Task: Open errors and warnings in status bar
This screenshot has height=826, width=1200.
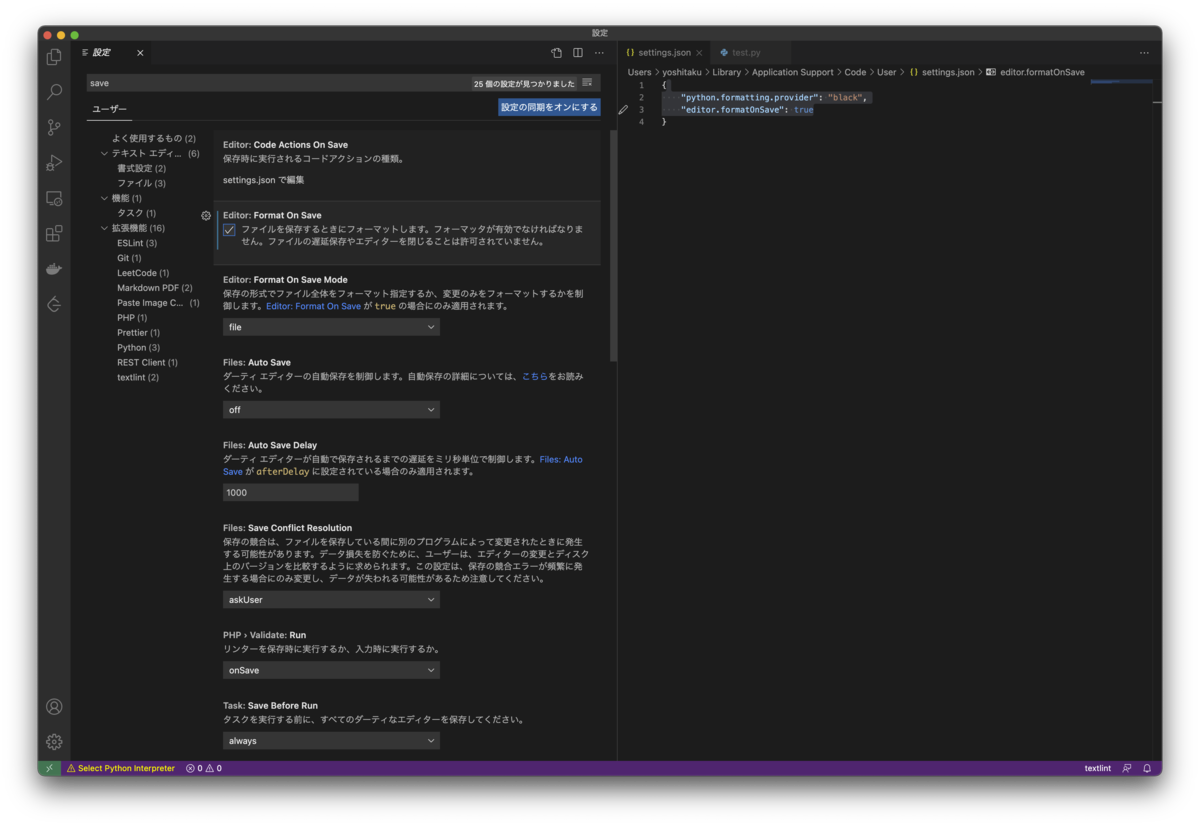Action: click(204, 768)
